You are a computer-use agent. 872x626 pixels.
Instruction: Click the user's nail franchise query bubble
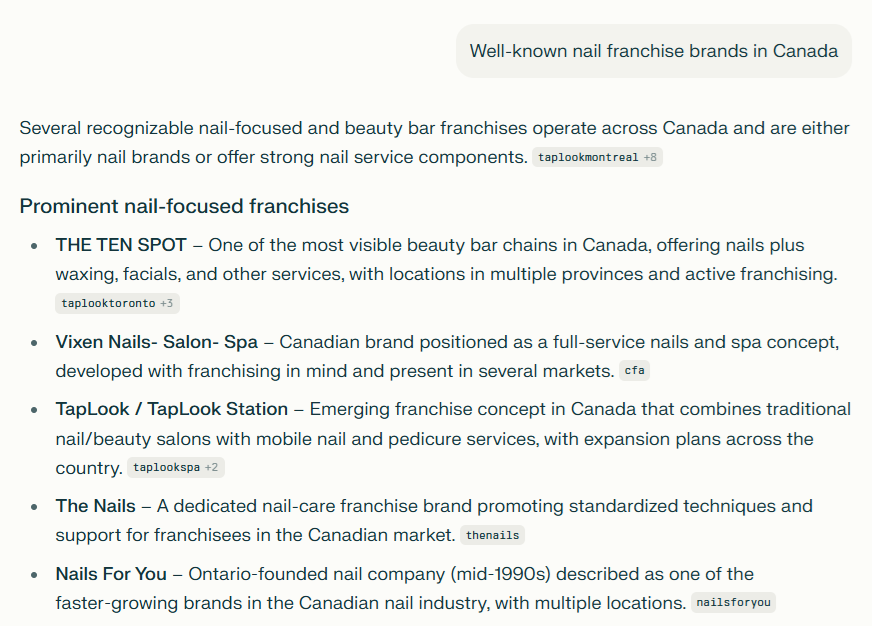(653, 51)
